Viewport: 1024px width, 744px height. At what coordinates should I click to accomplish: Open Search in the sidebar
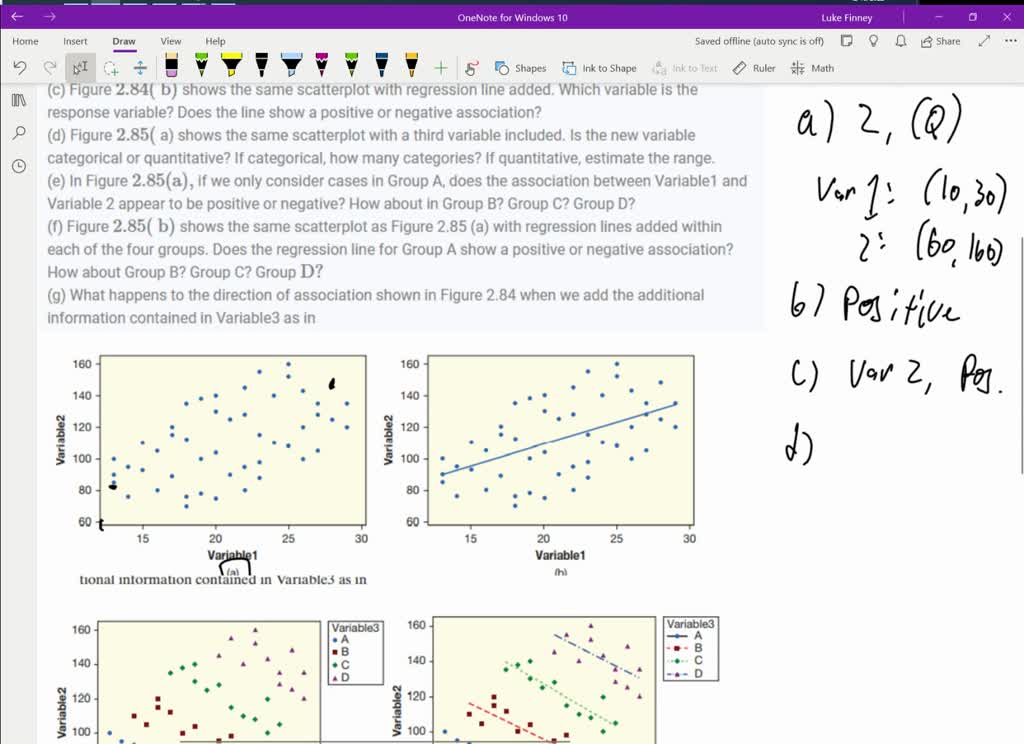[16, 132]
